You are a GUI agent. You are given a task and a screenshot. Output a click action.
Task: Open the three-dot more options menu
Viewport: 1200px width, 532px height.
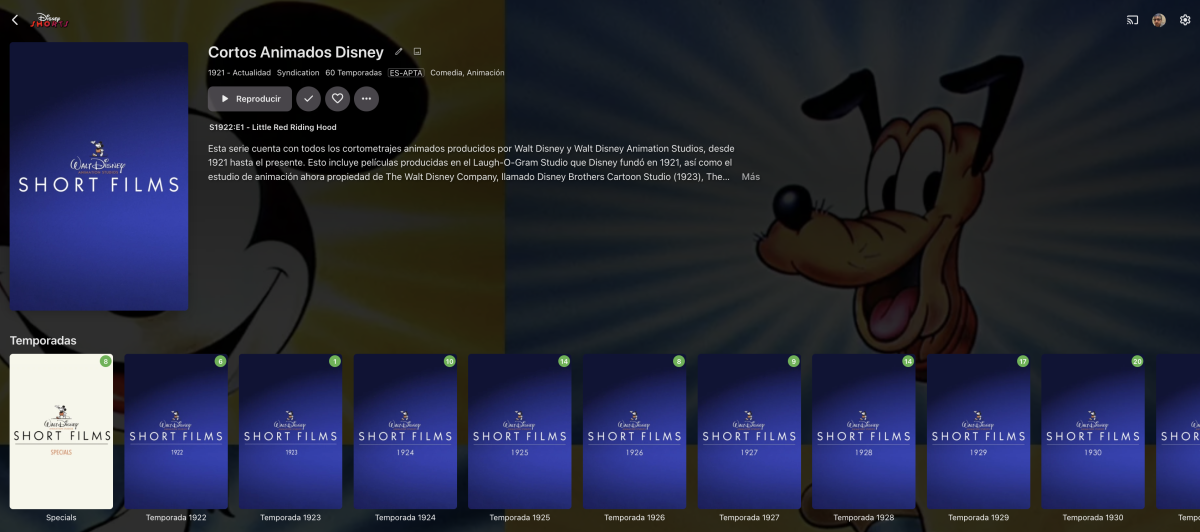pyautogui.click(x=366, y=99)
